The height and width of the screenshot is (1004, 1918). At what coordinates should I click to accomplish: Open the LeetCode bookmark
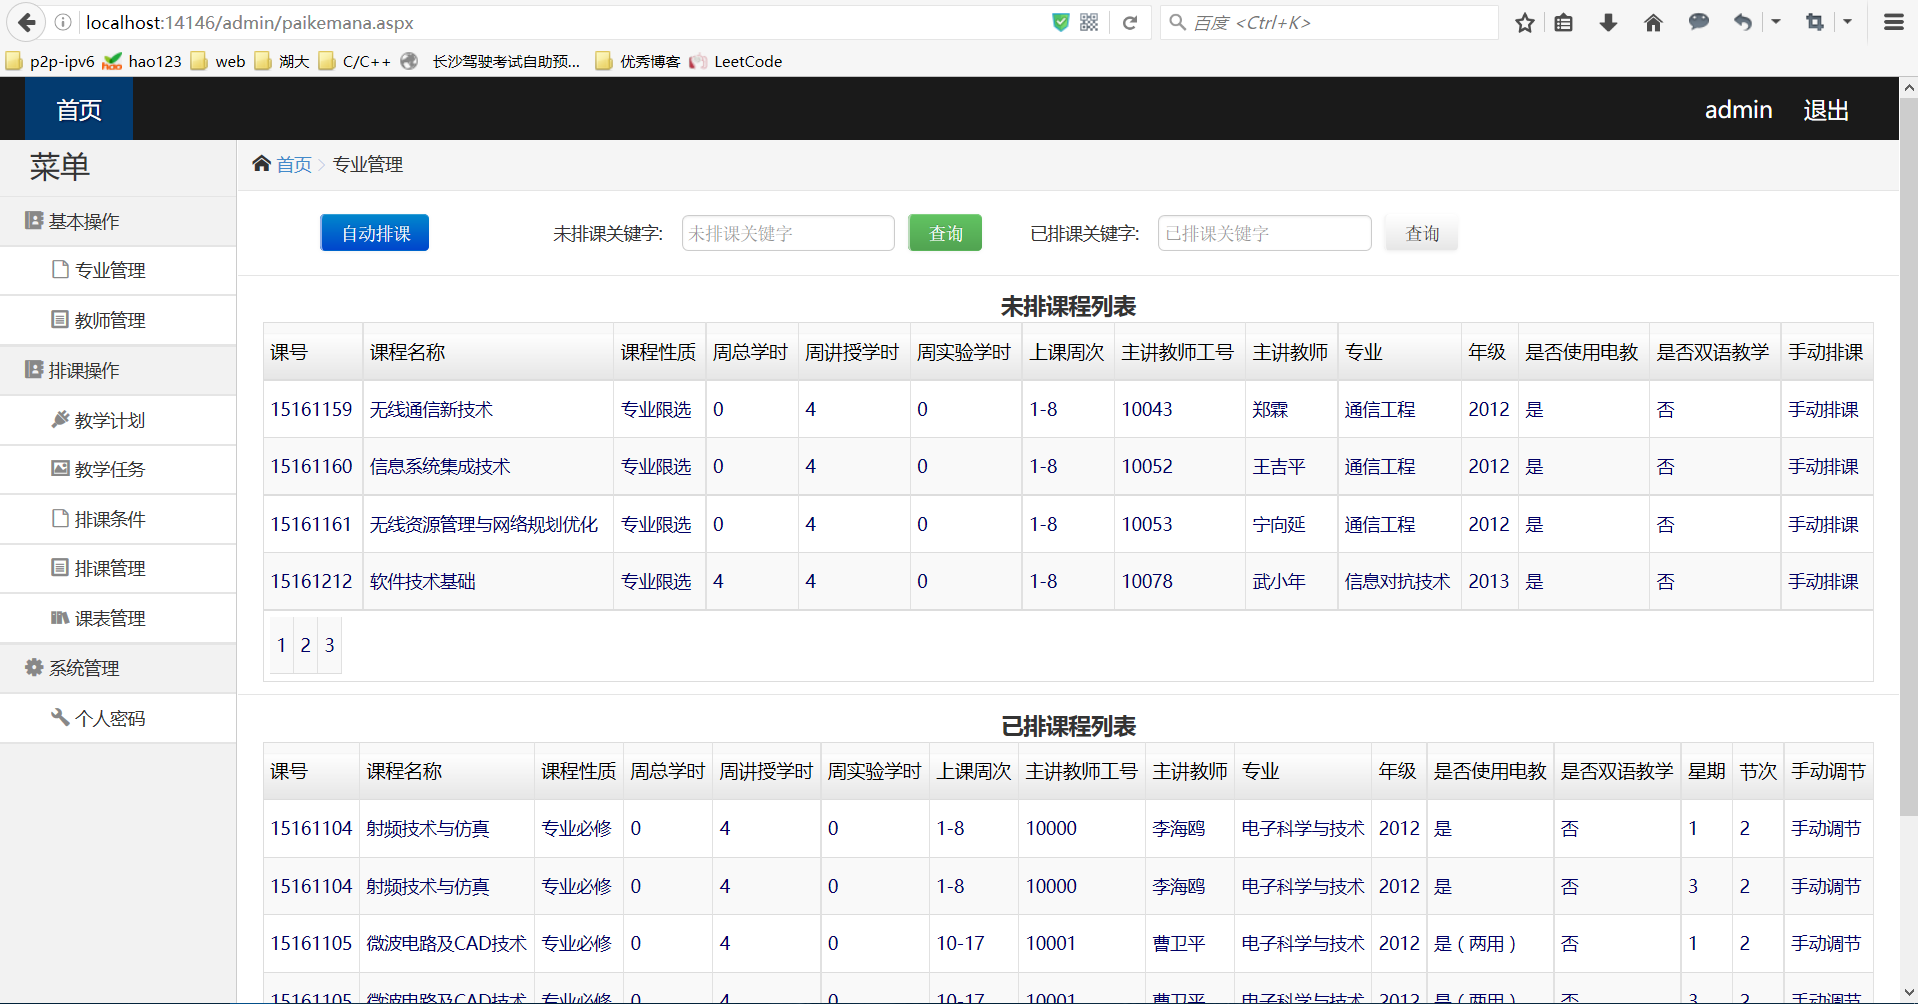736,61
